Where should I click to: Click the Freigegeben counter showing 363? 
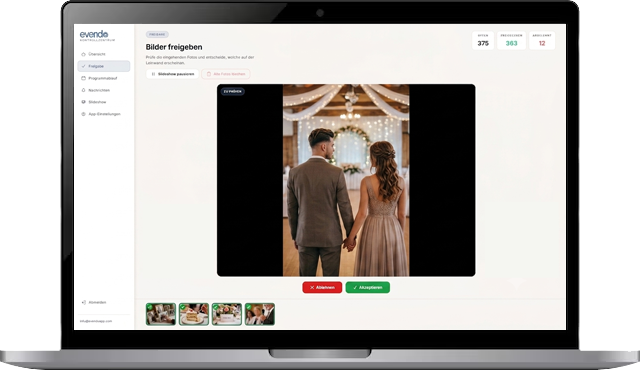click(x=511, y=40)
